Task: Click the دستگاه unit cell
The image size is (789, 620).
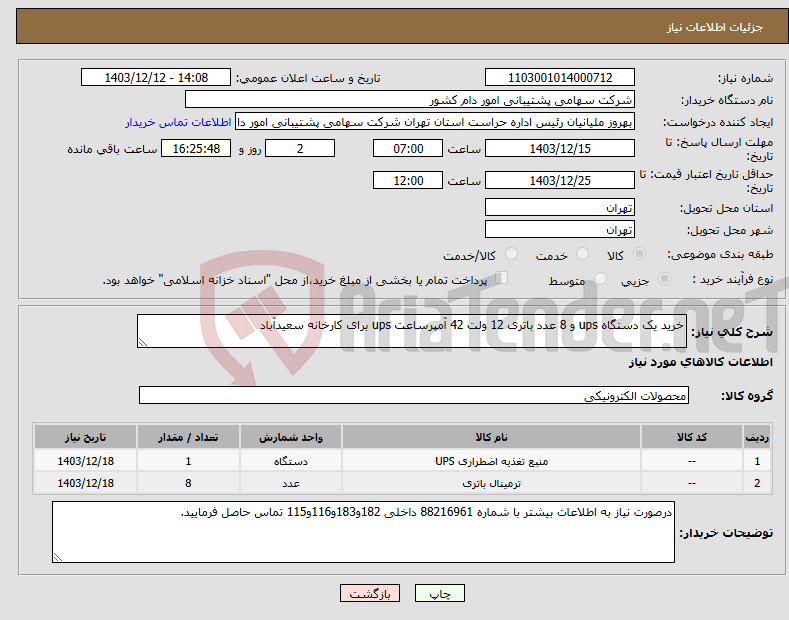Action: click(291, 461)
